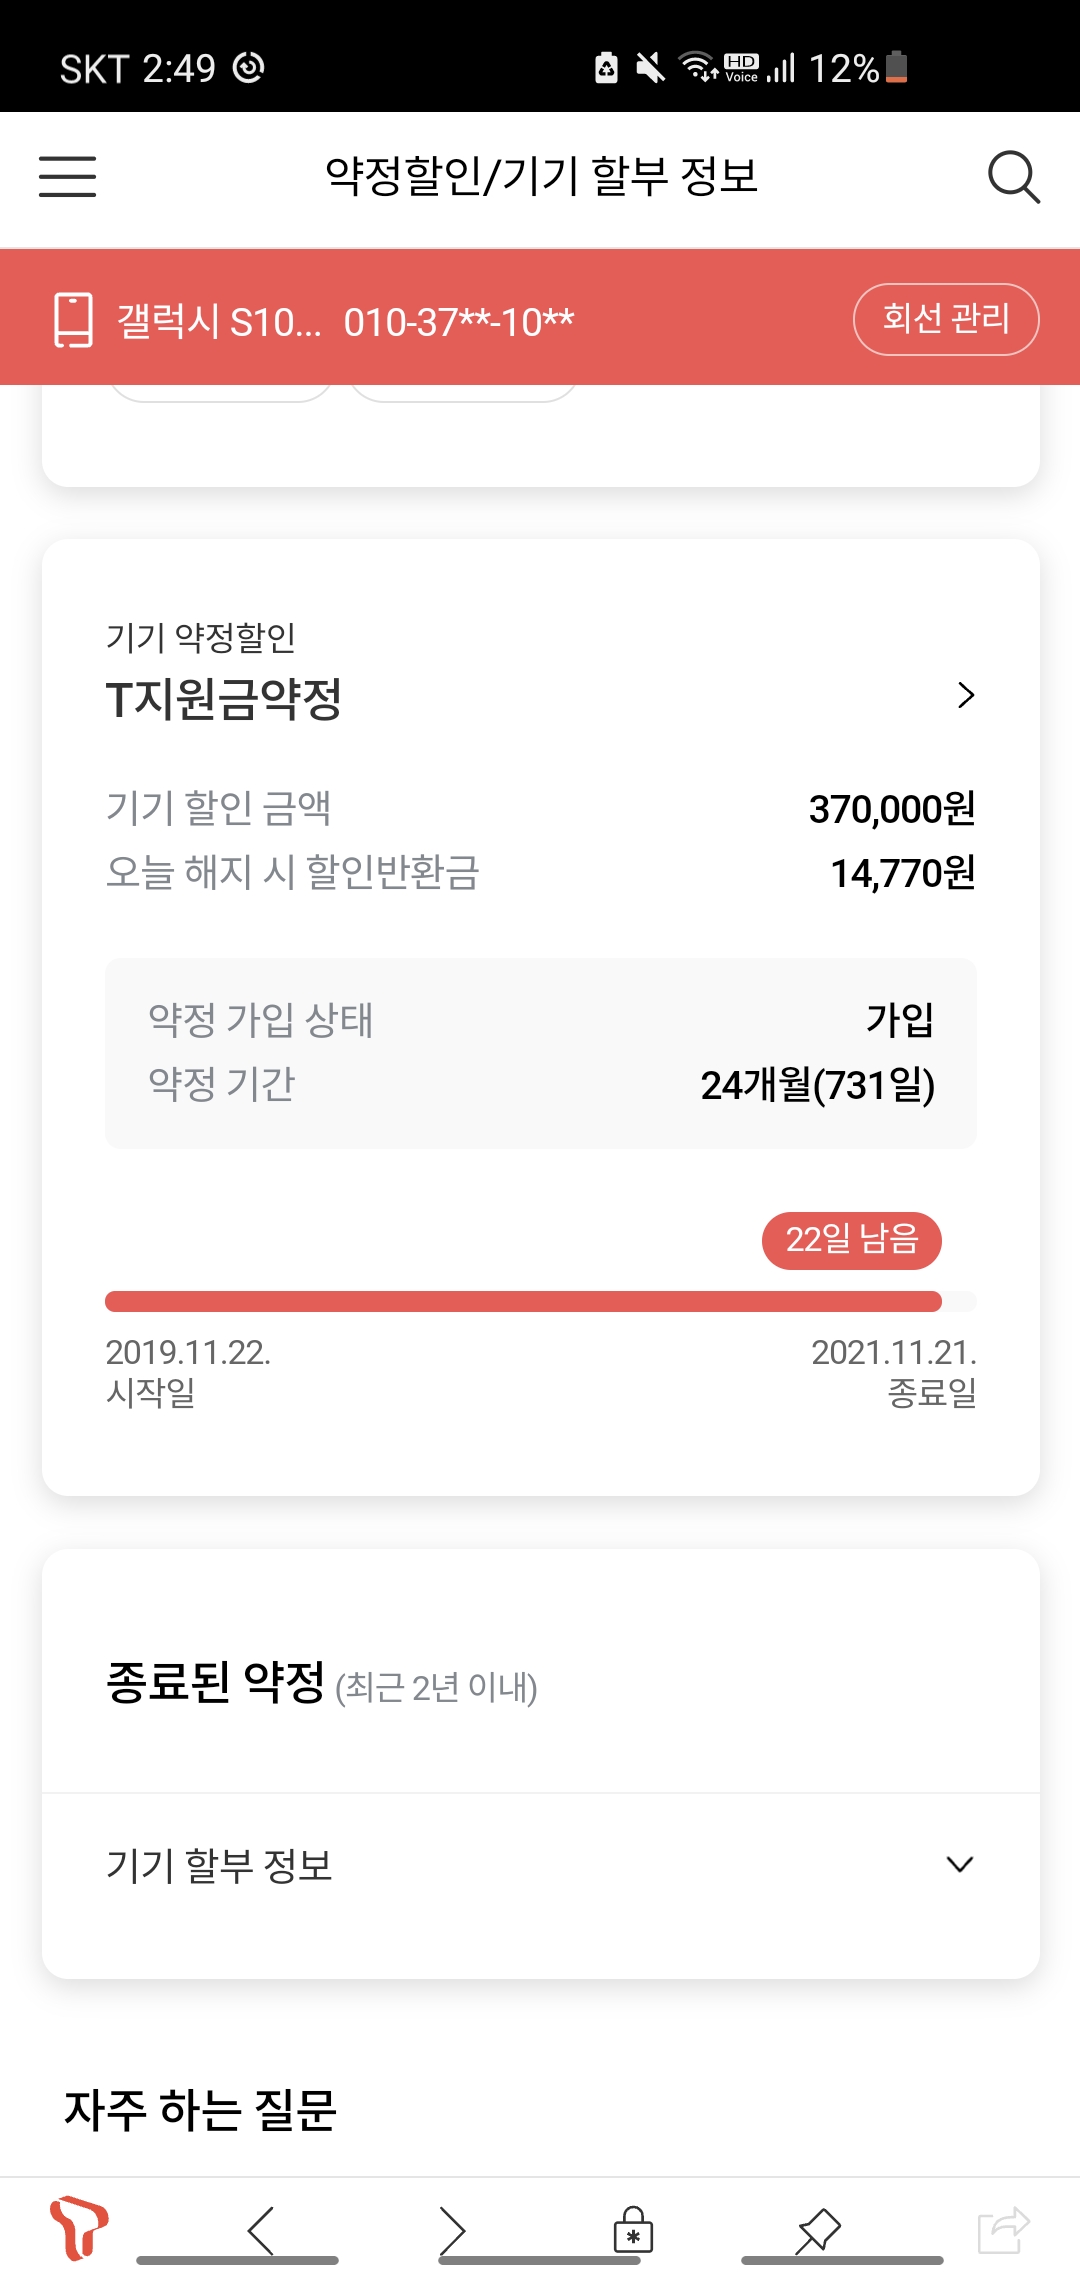Tap the 갤럭시 S10 line number text
1080x2280 pixels.
[x=345, y=322]
